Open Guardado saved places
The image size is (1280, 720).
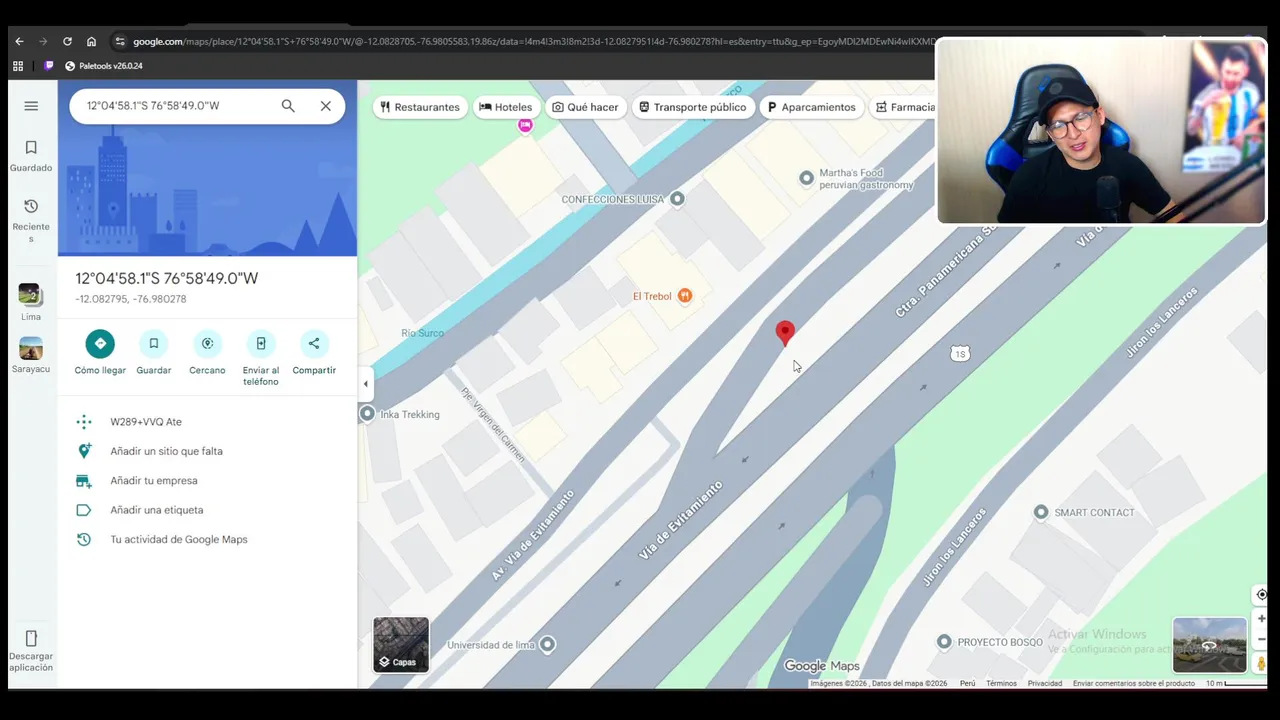[x=31, y=156]
